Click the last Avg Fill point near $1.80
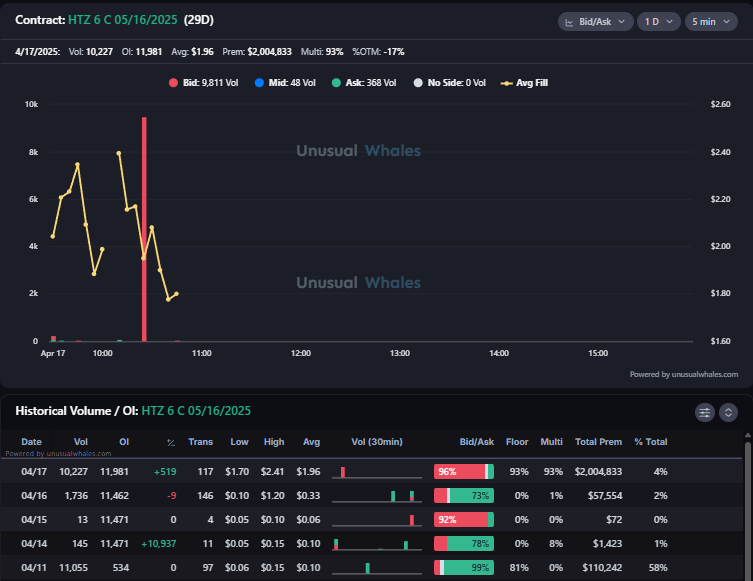This screenshot has width=753, height=581. pos(176,294)
